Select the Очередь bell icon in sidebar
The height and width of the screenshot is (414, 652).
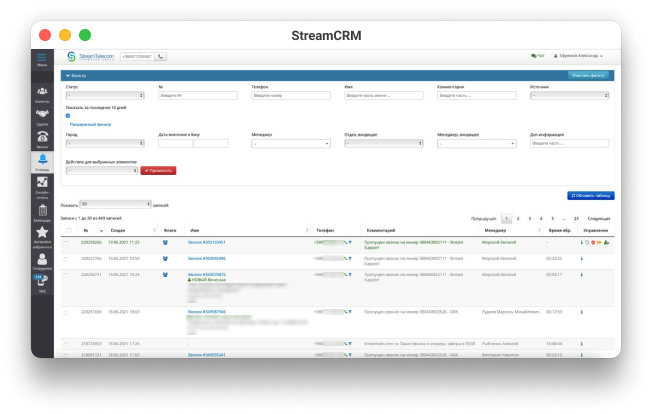click(x=42, y=161)
